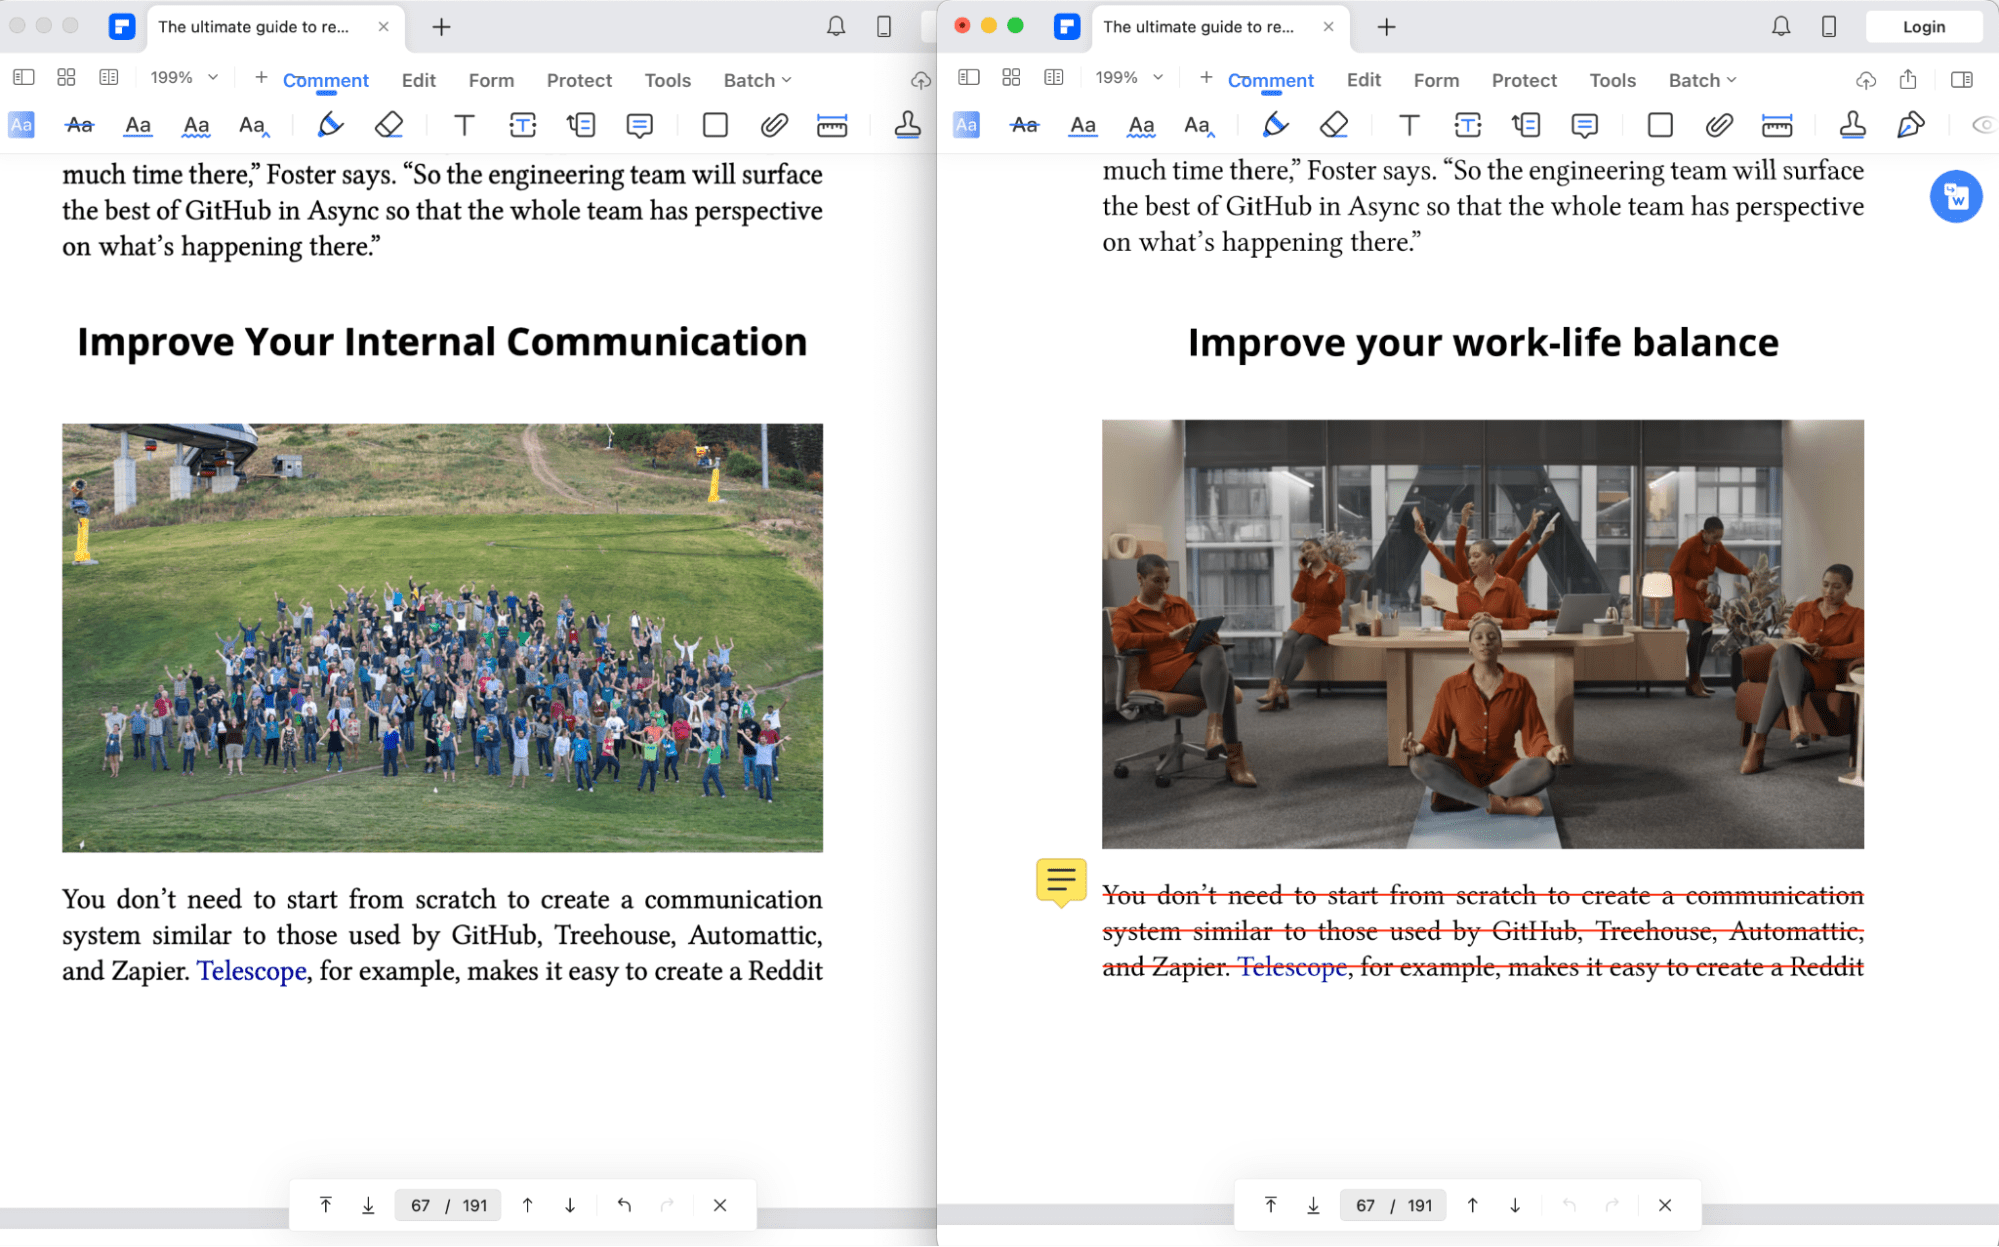Toggle the left sidebar panel in right window
1999x1247 pixels.
(x=968, y=78)
